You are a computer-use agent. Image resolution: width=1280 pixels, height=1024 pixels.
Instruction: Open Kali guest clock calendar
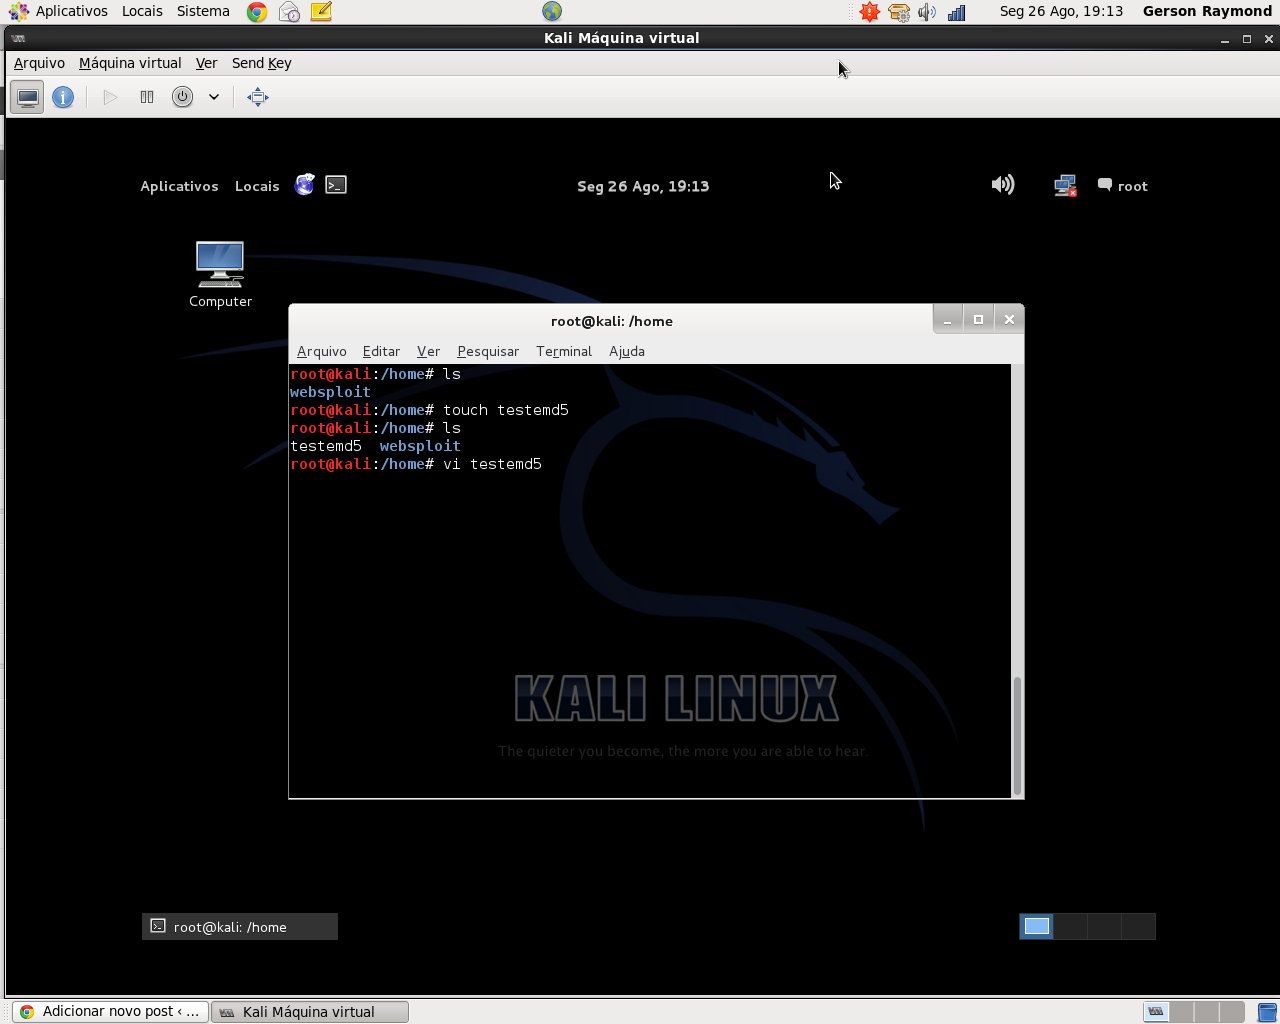pyautogui.click(x=643, y=186)
